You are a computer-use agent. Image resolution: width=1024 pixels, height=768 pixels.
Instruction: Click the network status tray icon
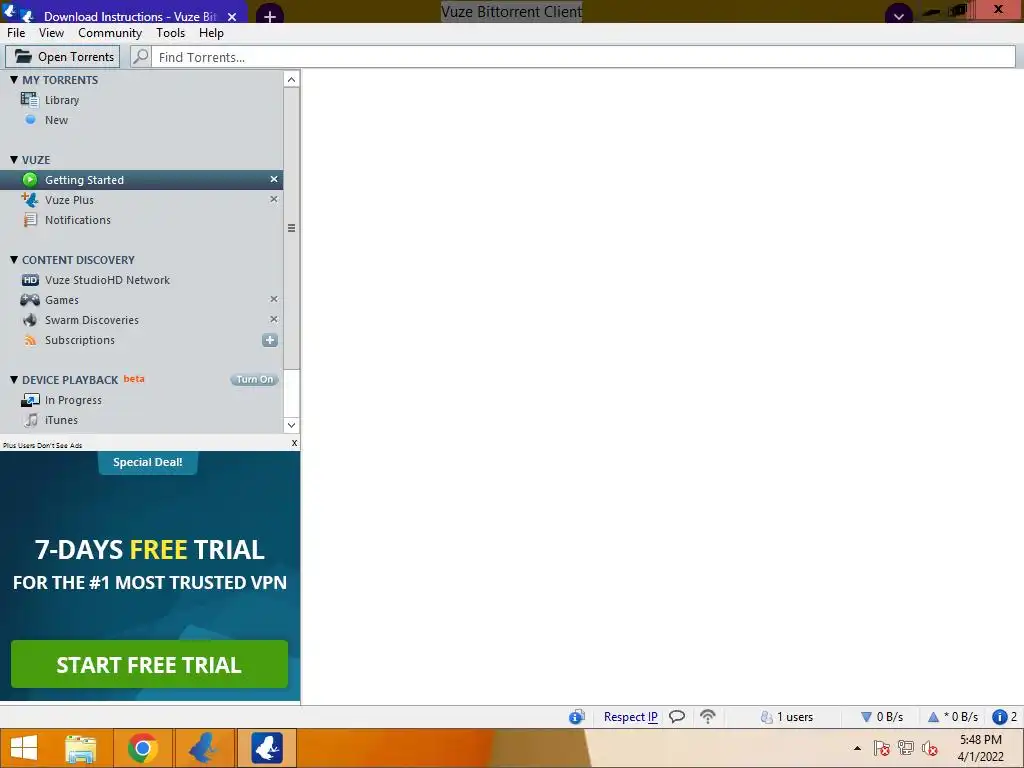905,748
